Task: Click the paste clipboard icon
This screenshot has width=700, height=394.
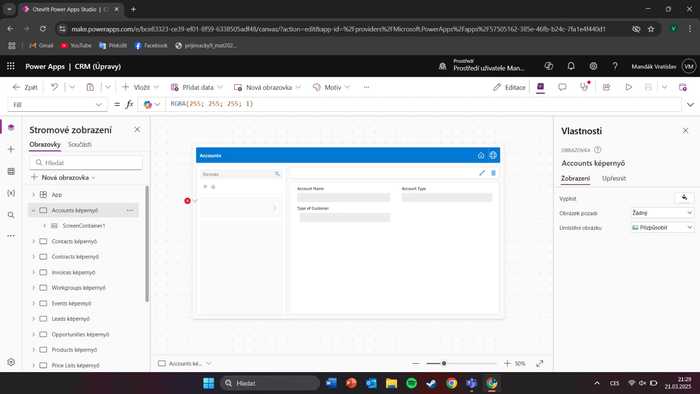Action: [x=90, y=87]
